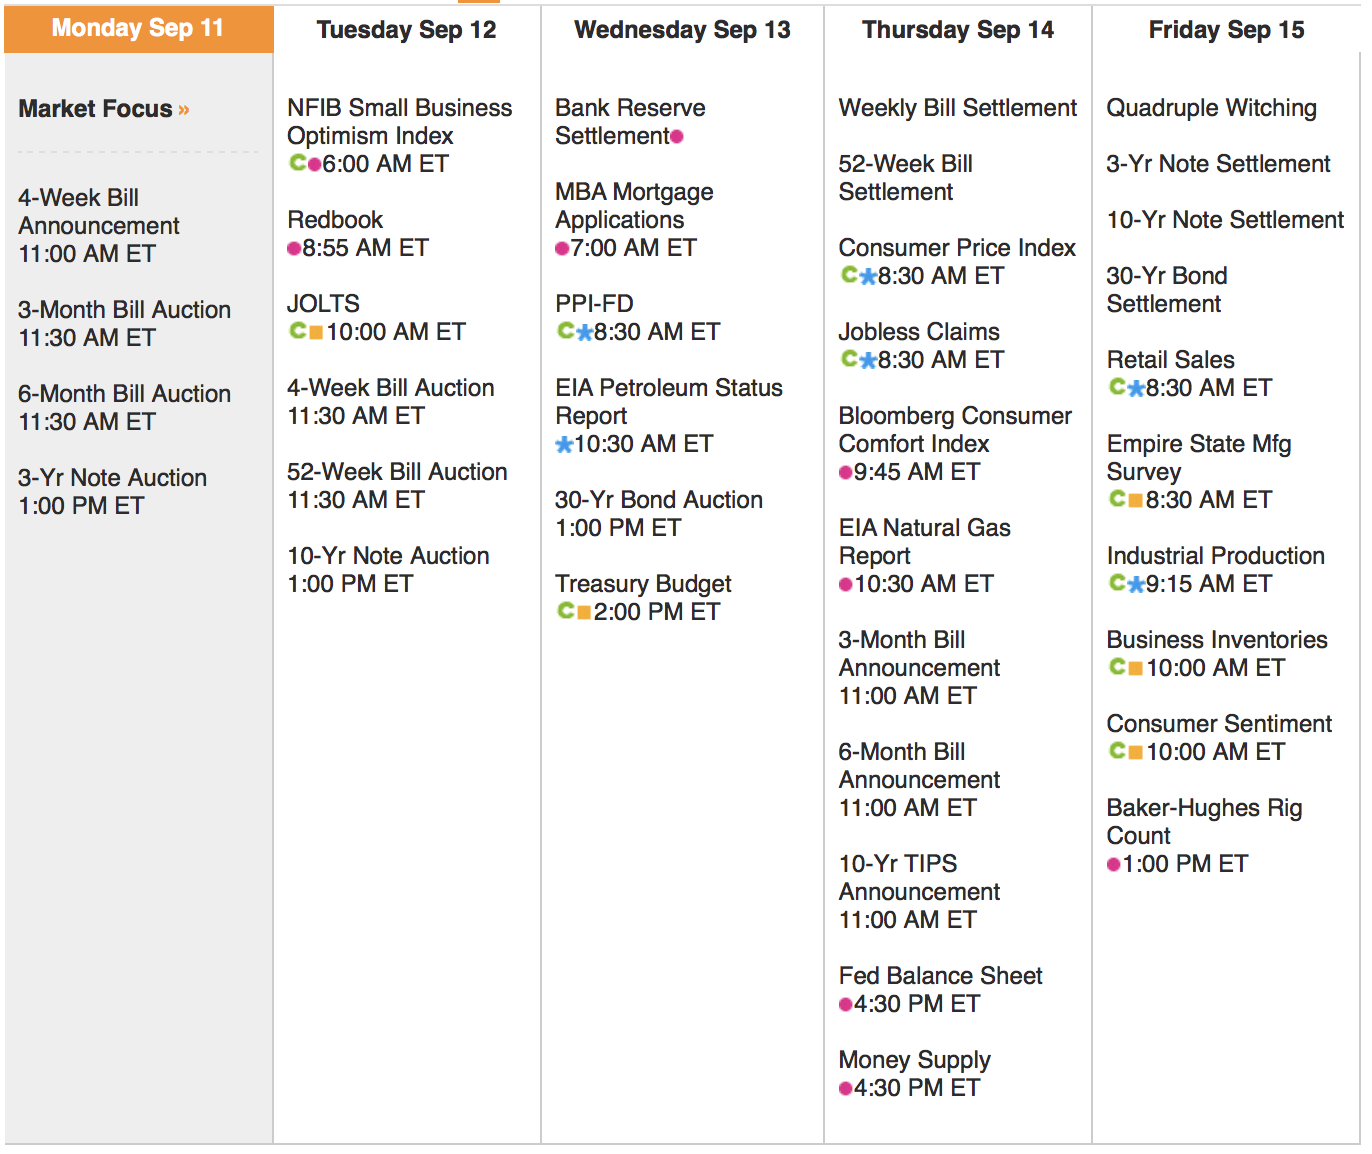Image resolution: width=1372 pixels, height=1154 pixels.
Task: Switch to the Thursday Sep 14 column header
Action: tap(957, 30)
